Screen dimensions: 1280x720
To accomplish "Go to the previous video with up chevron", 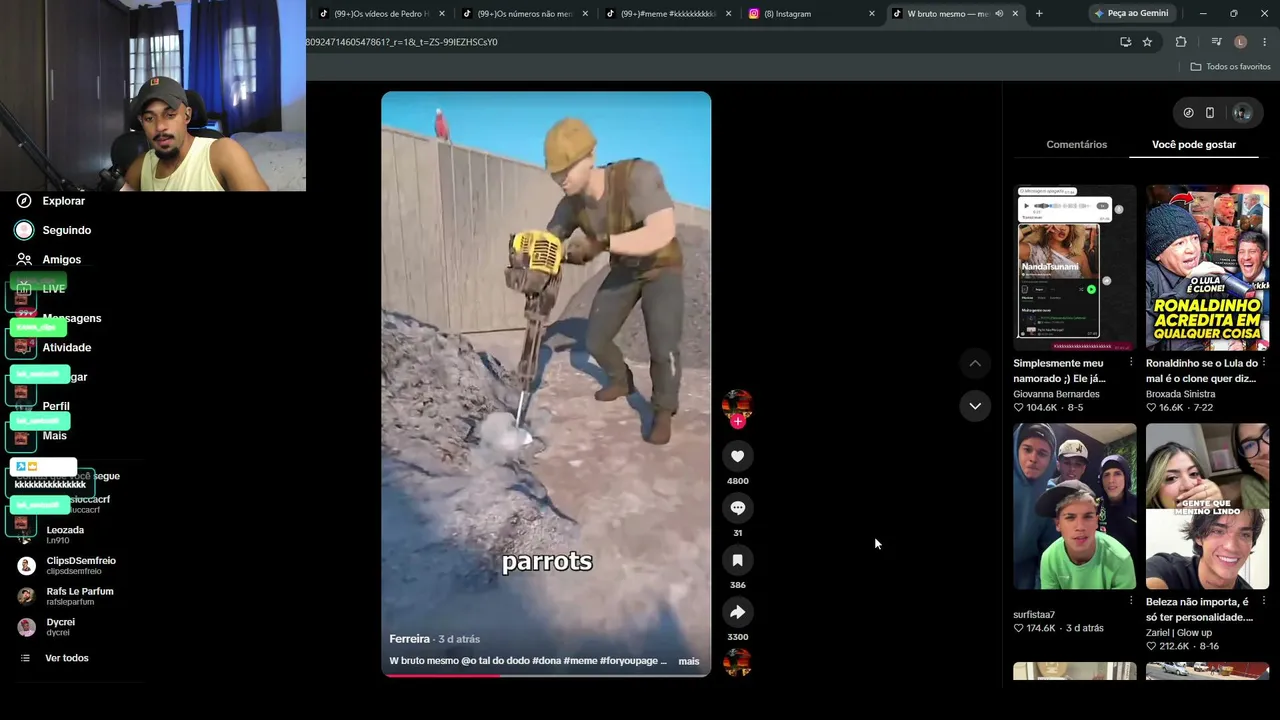I will point(975,363).
